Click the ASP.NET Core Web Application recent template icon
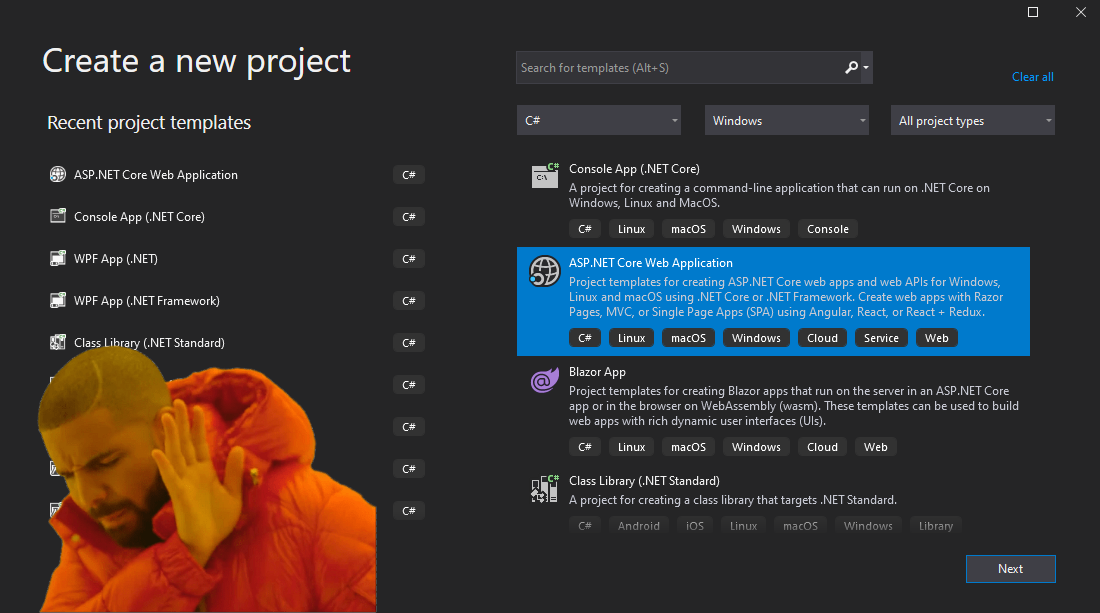1100x613 pixels. click(x=58, y=175)
